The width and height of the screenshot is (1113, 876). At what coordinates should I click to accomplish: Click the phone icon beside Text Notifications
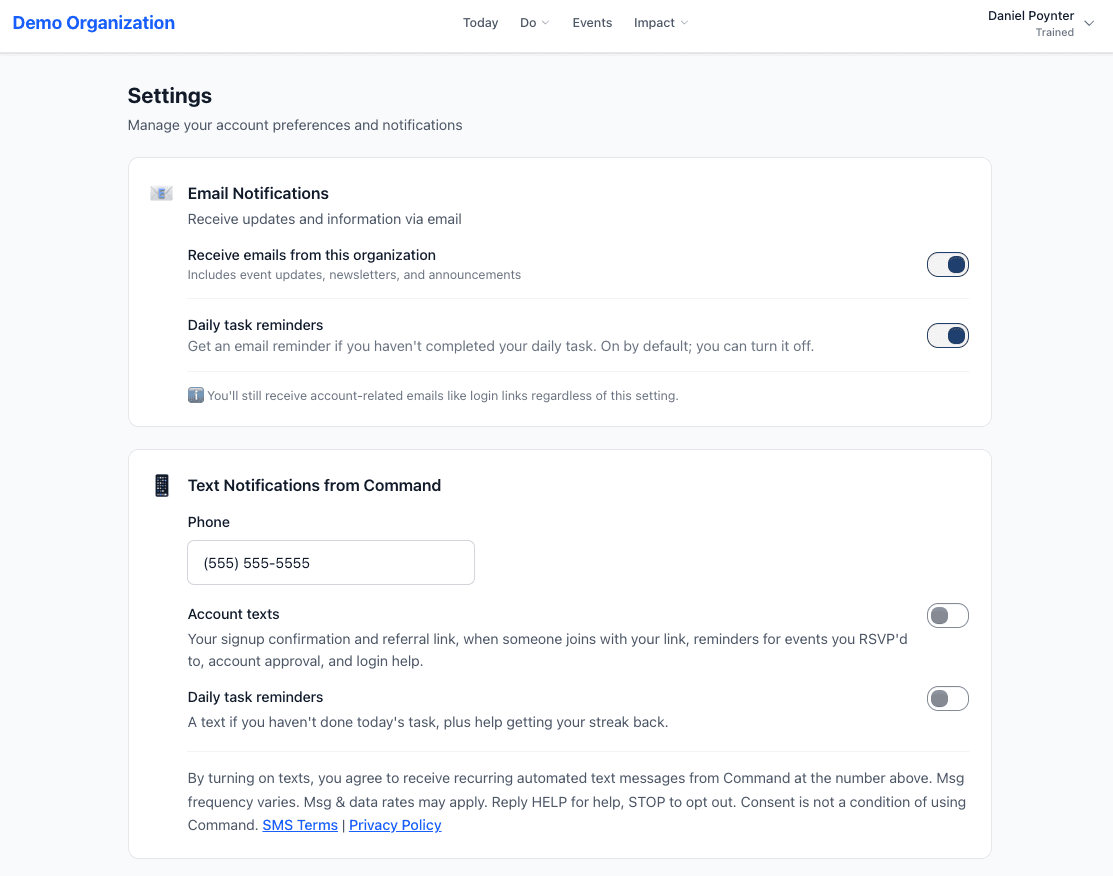click(x=162, y=486)
